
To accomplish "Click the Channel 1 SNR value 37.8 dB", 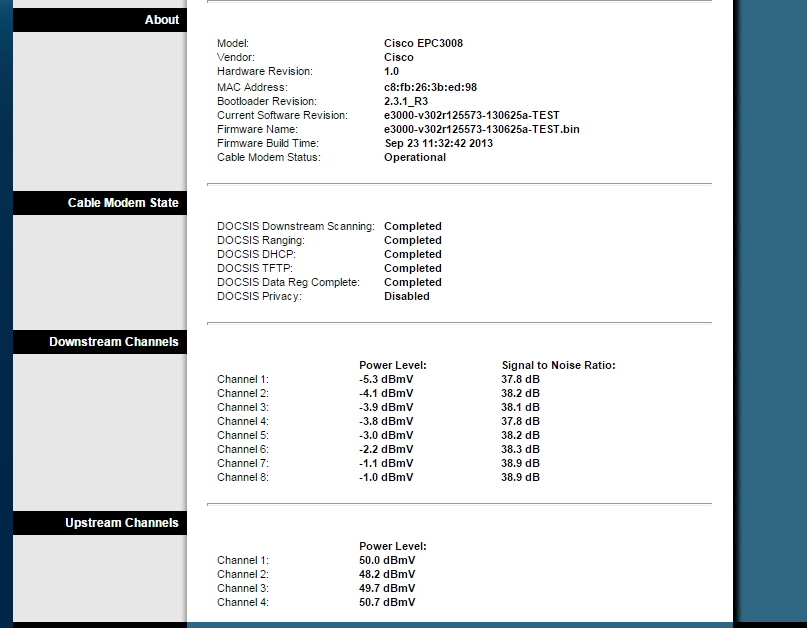I will (520, 379).
